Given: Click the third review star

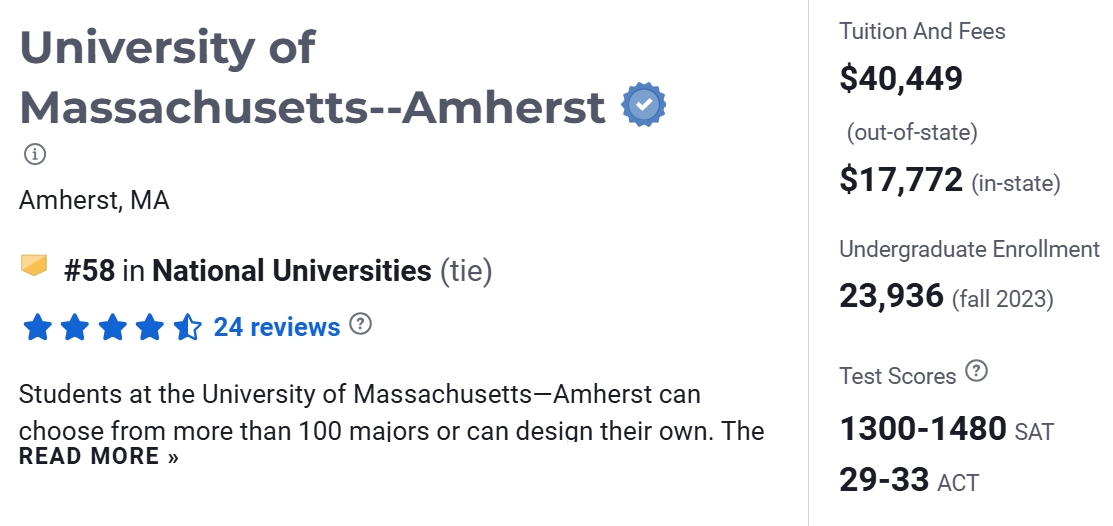Looking at the screenshot, I should tap(112, 327).
